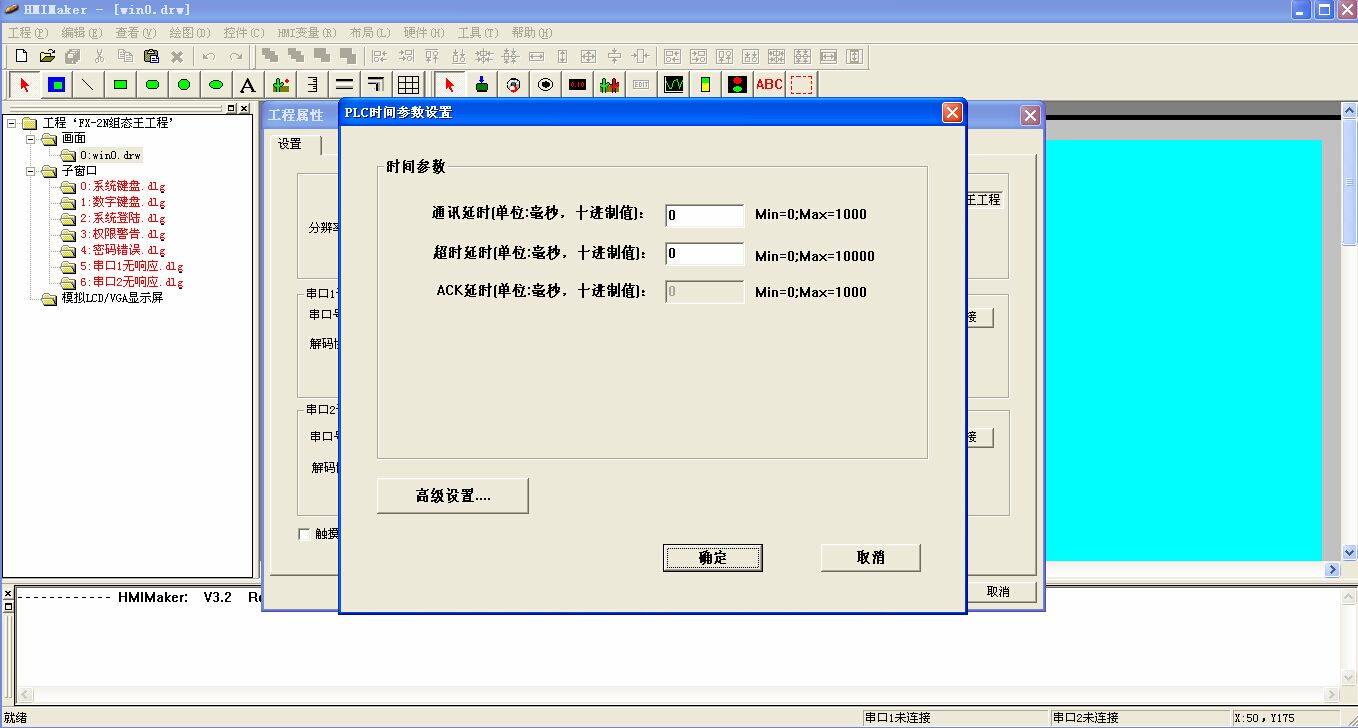Collapse the 画面 tree node

[x=31, y=139]
